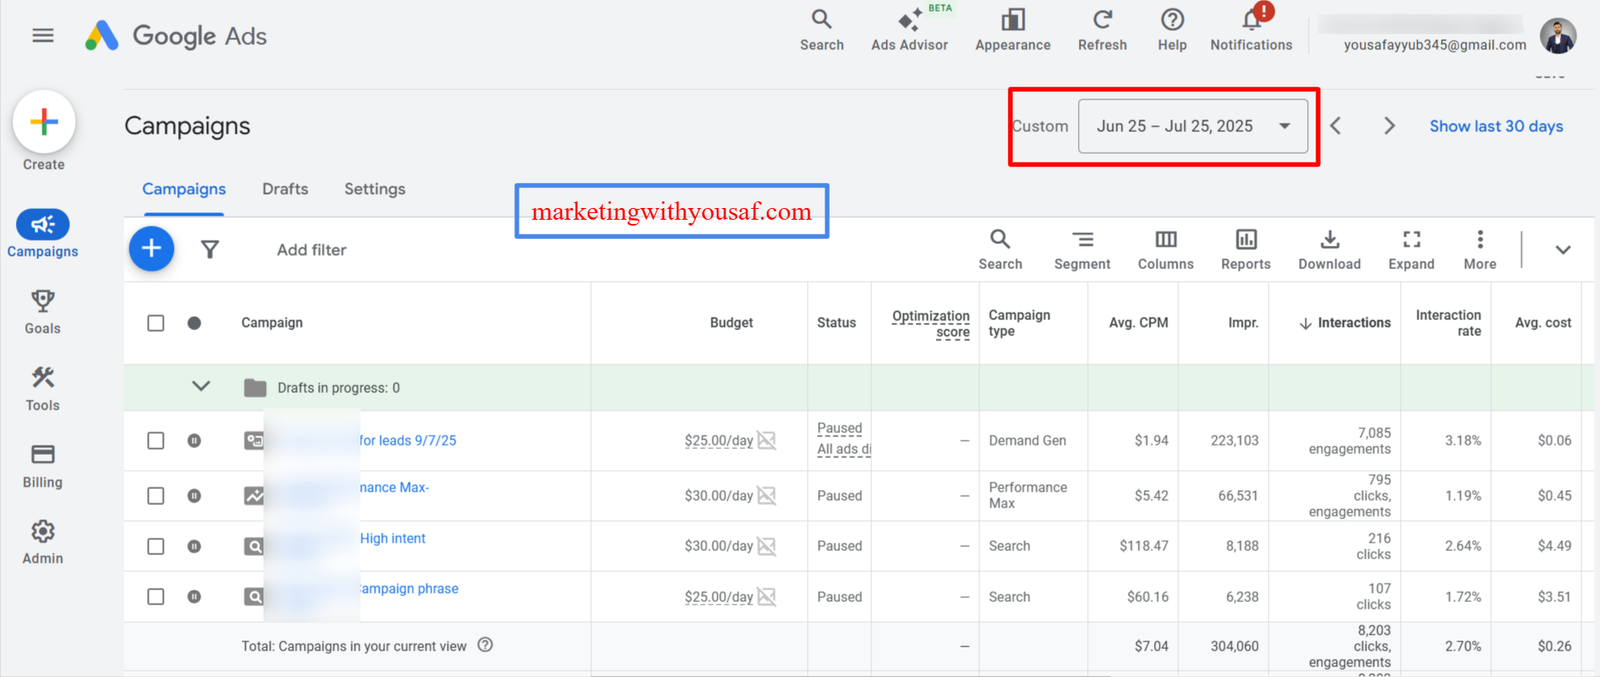This screenshot has width=1600, height=677.
Task: Switch to the Drafts tab
Action: [285, 189]
